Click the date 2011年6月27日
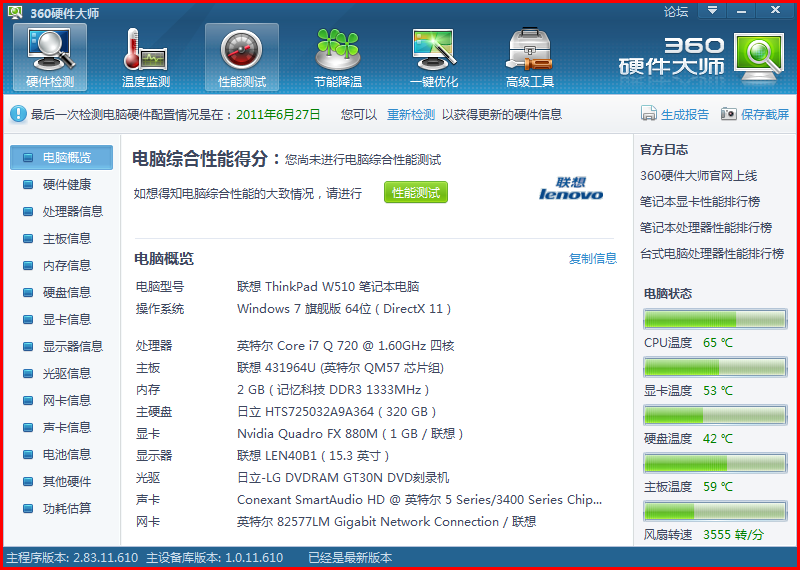Image resolution: width=800 pixels, height=570 pixels. click(x=278, y=114)
